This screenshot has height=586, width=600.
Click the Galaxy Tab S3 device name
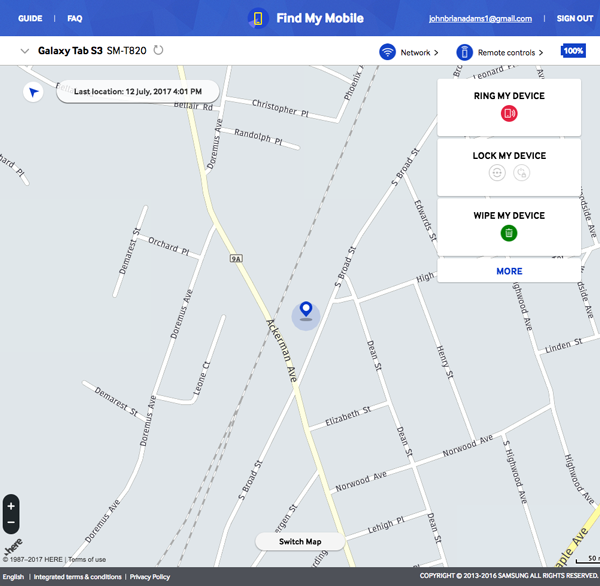point(70,51)
